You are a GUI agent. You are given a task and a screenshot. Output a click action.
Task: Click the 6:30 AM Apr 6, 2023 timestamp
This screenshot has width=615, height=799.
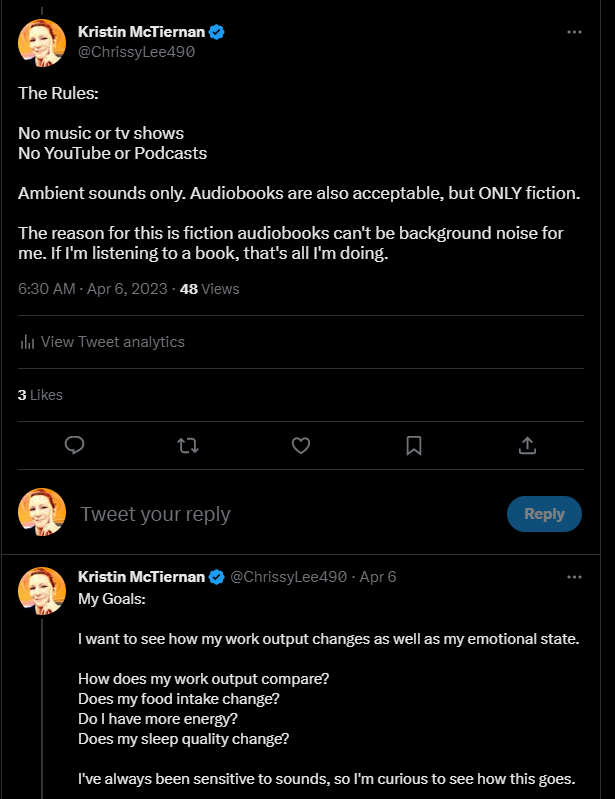(93, 289)
